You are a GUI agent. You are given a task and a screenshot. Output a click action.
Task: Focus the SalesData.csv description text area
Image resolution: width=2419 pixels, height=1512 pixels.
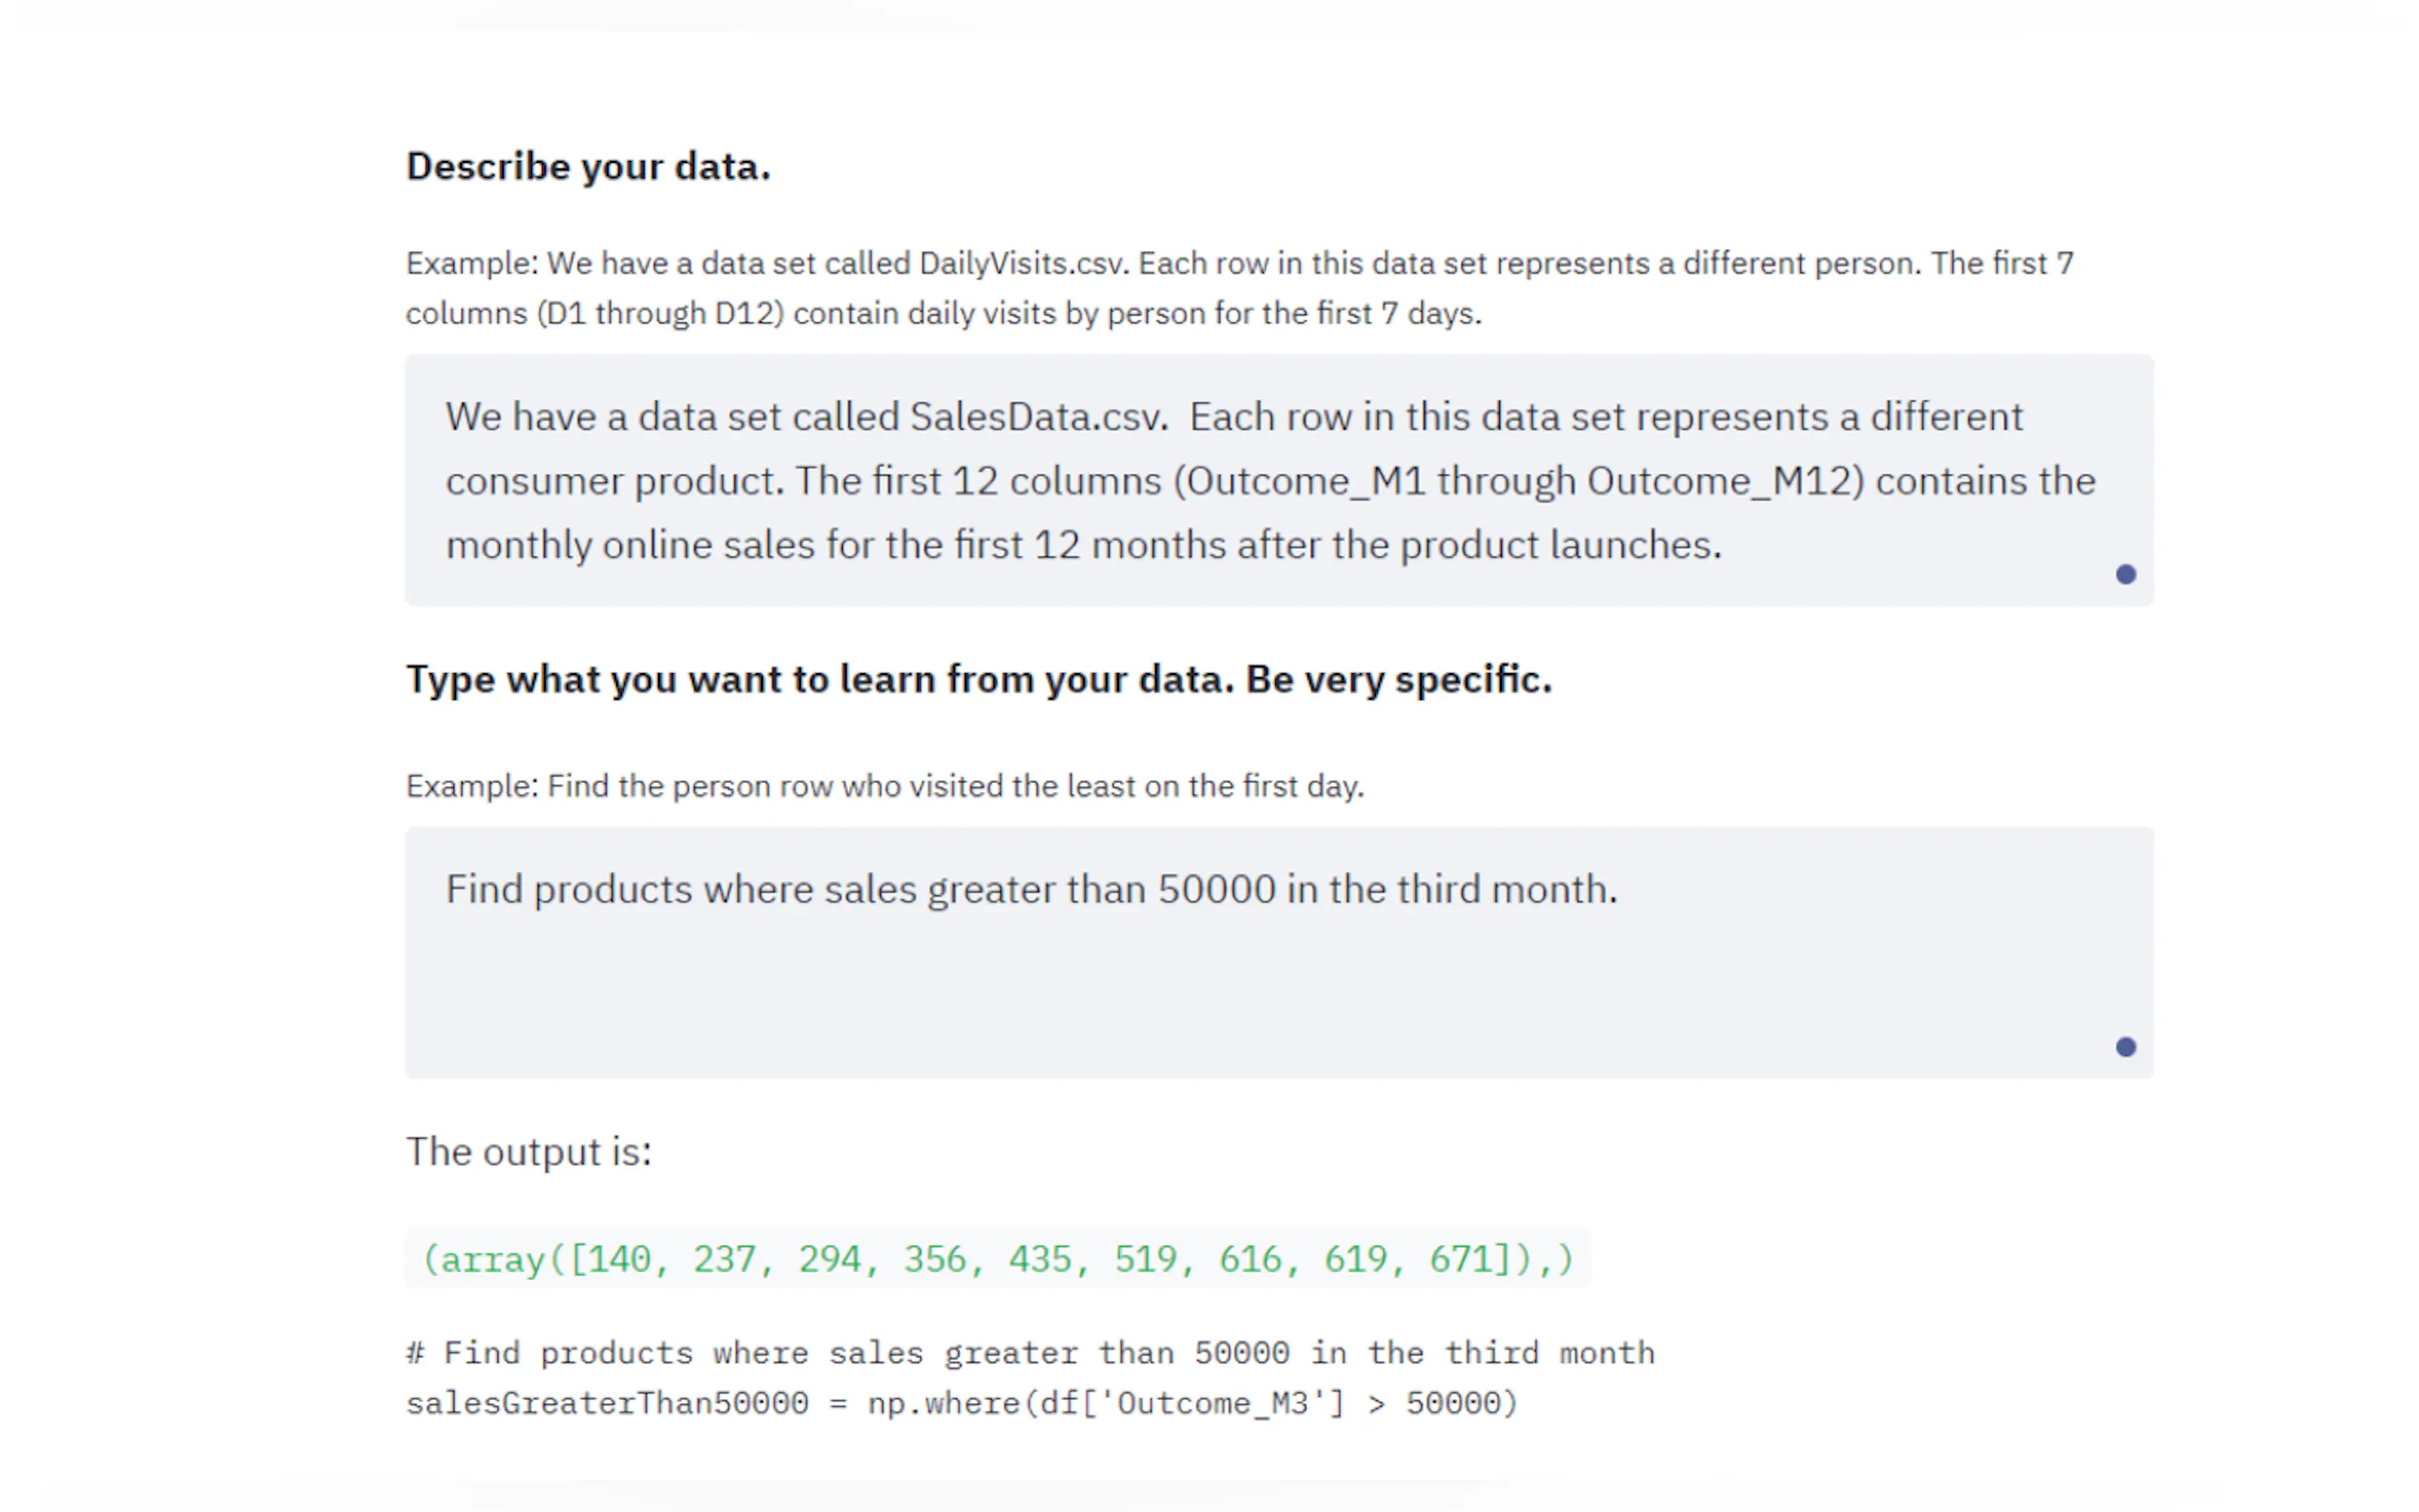click(x=1278, y=480)
